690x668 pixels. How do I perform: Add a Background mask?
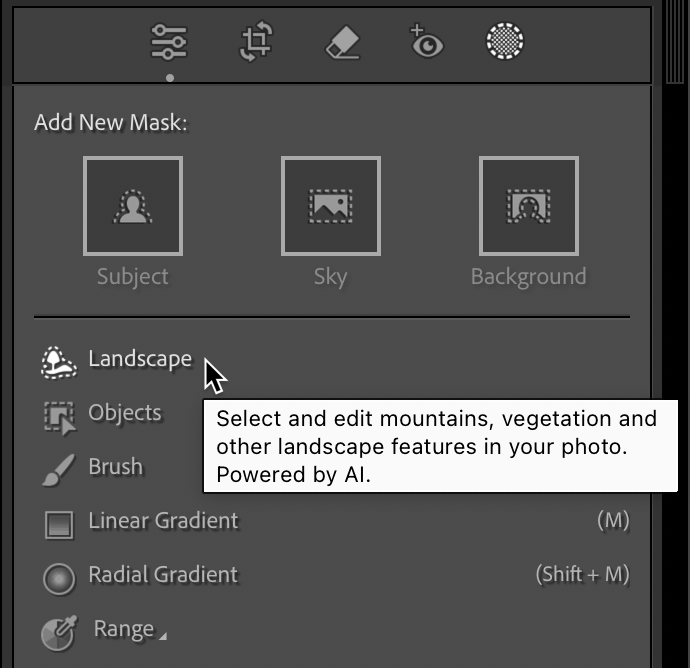pyautogui.click(x=529, y=206)
